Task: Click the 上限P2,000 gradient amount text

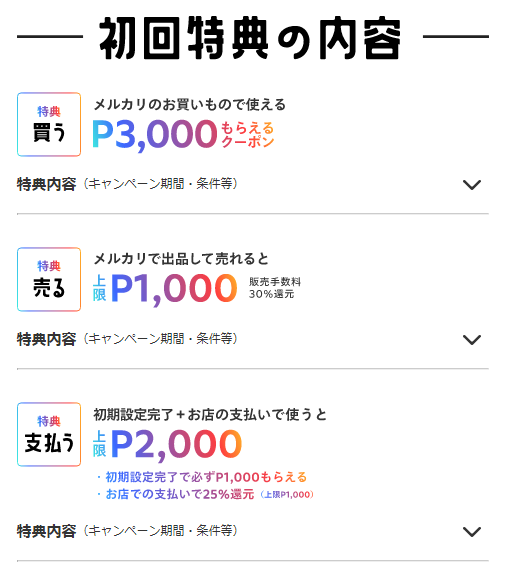Action: click(167, 445)
